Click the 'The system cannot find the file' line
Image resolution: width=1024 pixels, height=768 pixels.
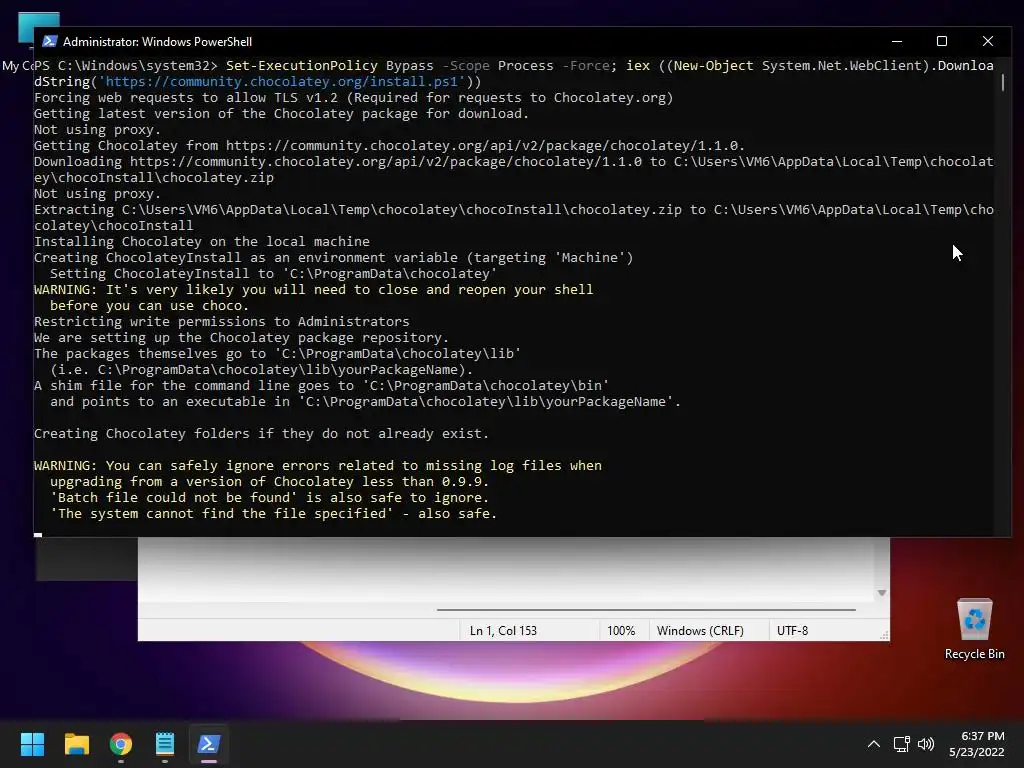pyautogui.click(x=274, y=514)
